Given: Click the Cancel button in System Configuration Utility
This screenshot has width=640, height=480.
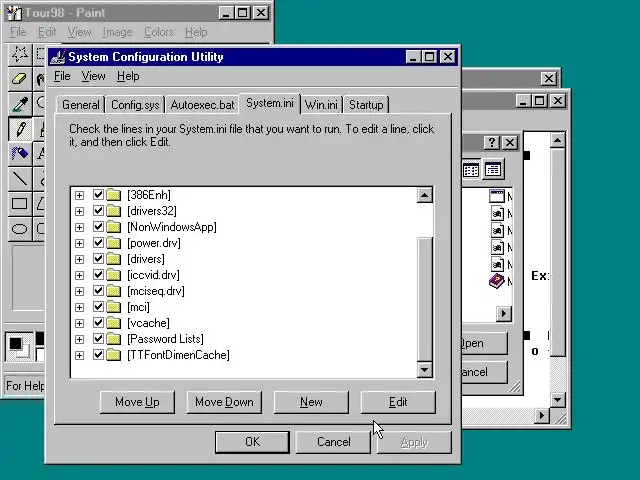Looking at the screenshot, I should click(x=333, y=442).
